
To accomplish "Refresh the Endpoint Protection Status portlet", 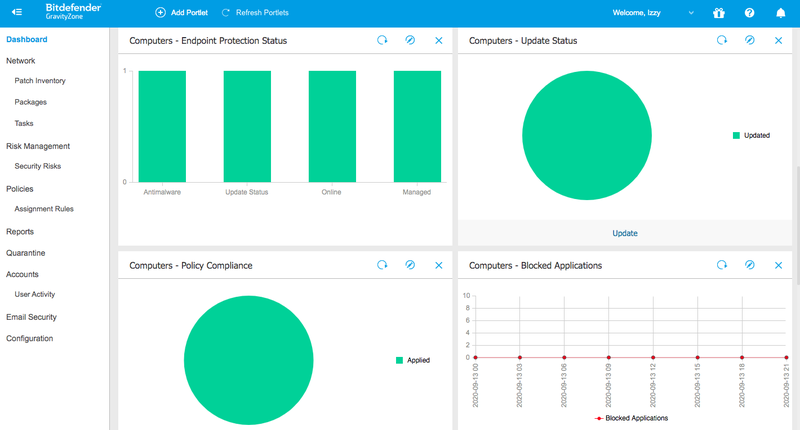I will (382, 40).
